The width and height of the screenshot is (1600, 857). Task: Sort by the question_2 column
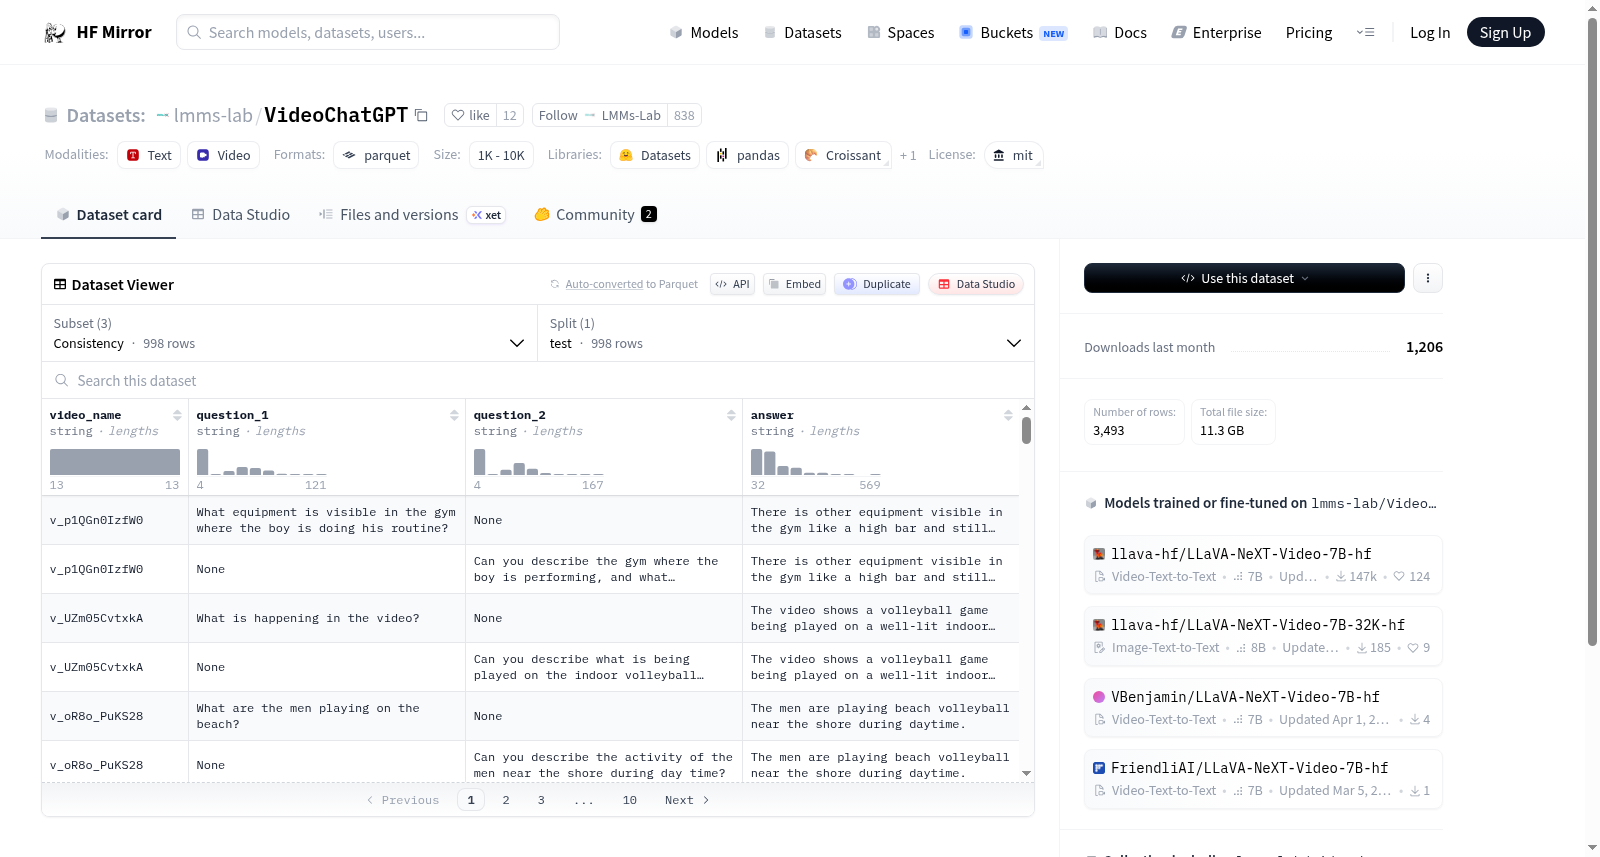pyautogui.click(x=731, y=415)
